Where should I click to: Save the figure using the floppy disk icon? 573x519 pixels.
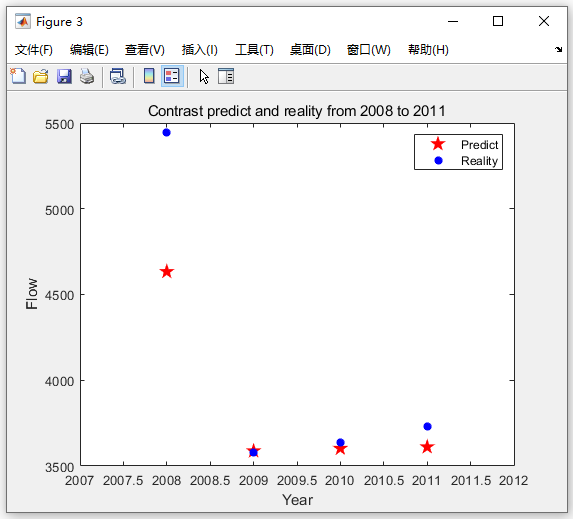click(x=64, y=76)
